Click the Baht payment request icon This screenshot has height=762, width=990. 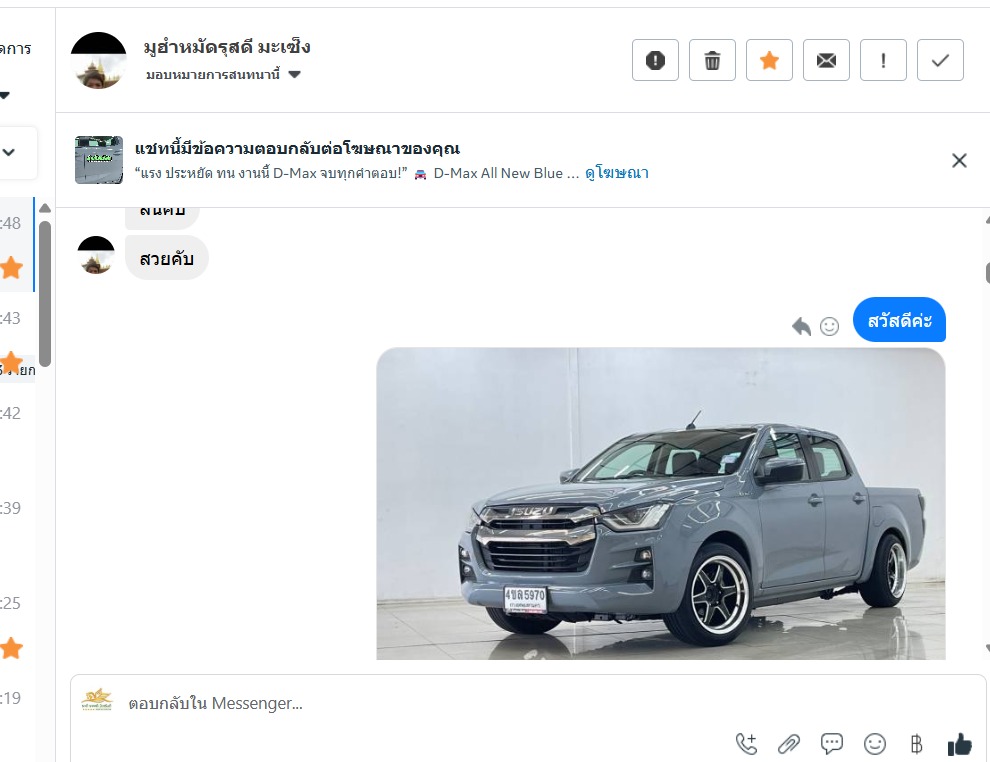[916, 744]
